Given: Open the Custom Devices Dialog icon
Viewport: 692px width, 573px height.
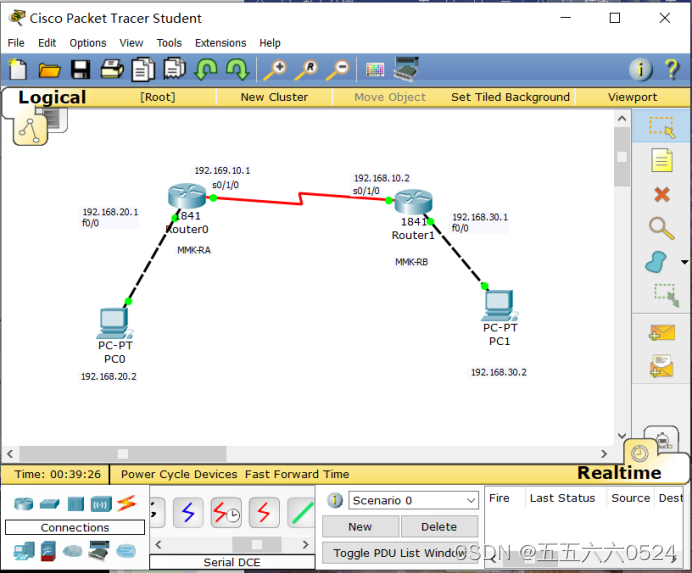Looking at the screenshot, I should [x=406, y=69].
